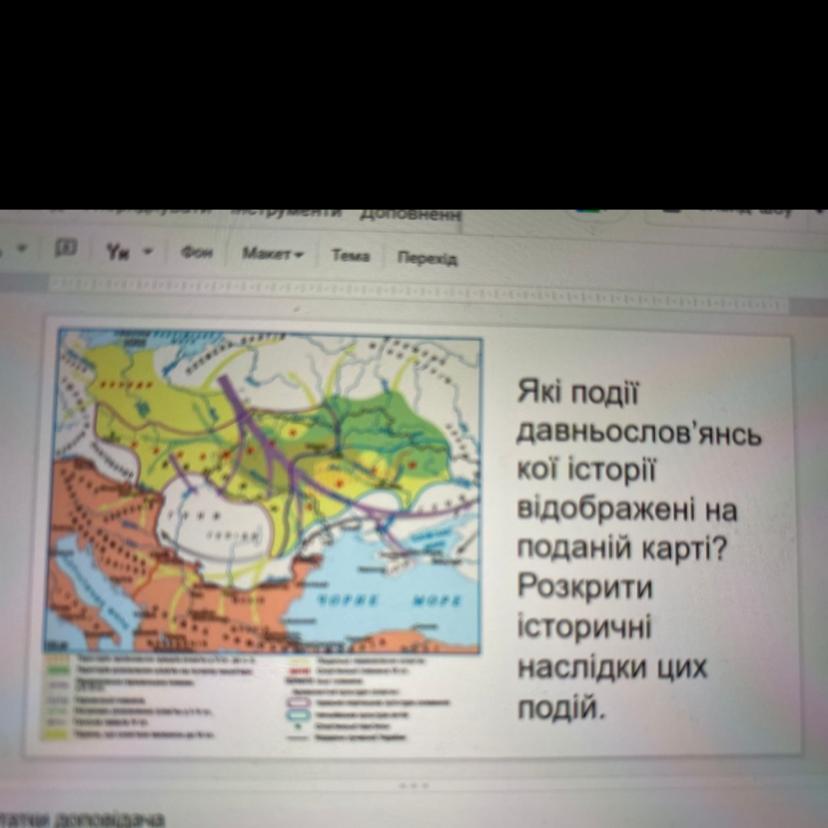This screenshot has width=828, height=828.
Task: Click the ЧОРНЕ МОРЕ label on map
Action: pos(390,604)
